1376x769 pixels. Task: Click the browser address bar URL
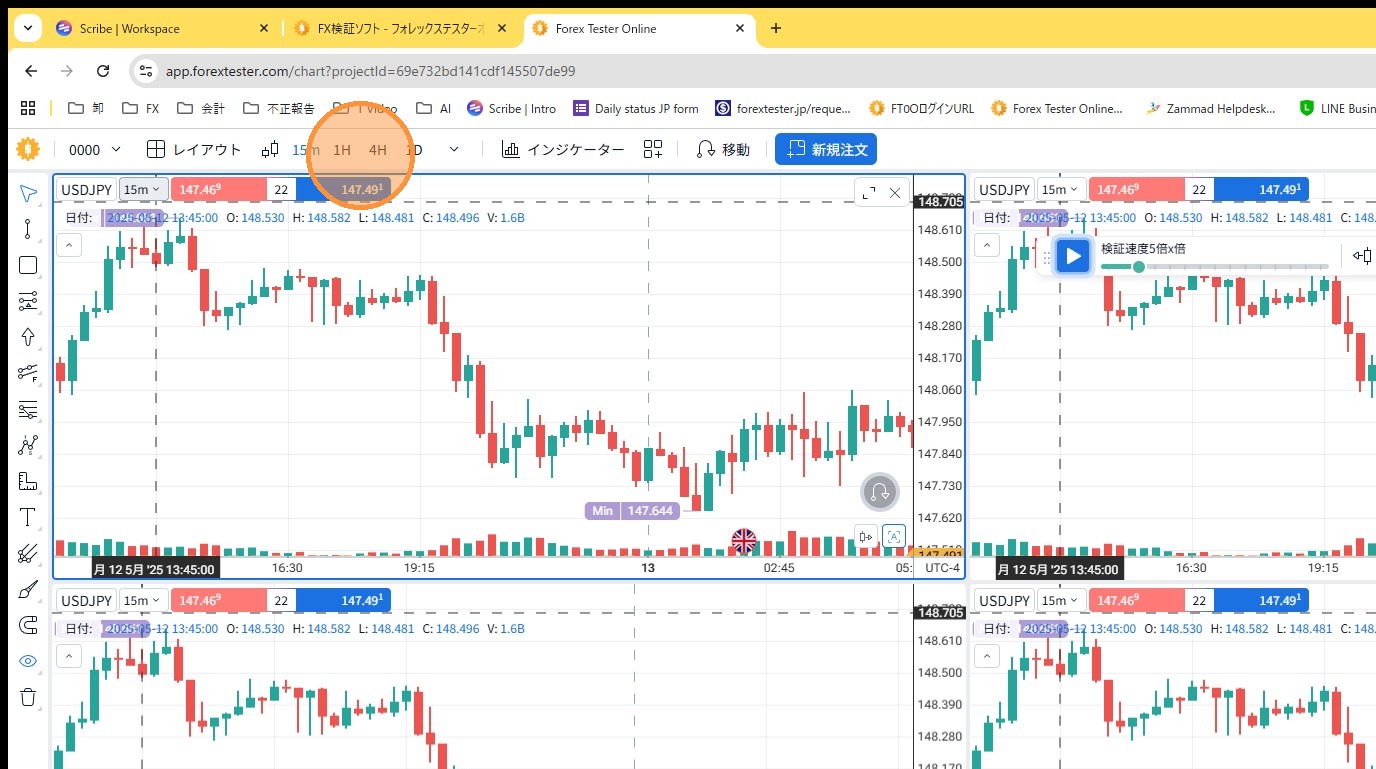click(370, 71)
